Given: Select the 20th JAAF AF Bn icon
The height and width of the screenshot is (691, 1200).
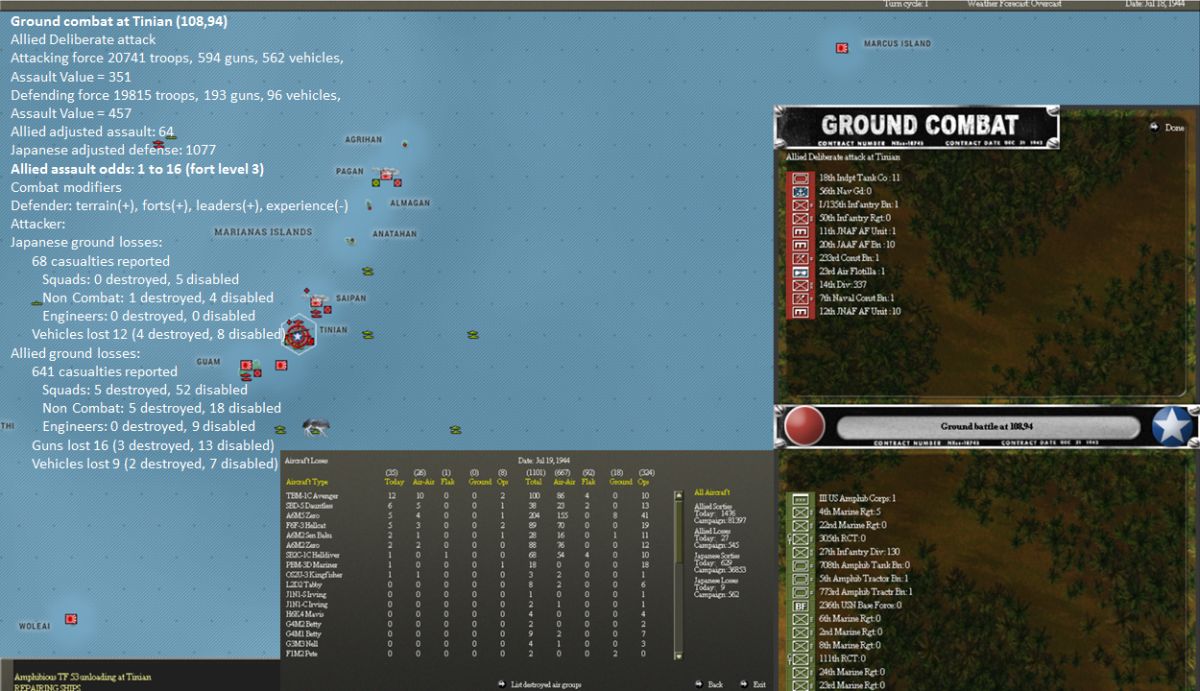Looking at the screenshot, I should (x=800, y=245).
